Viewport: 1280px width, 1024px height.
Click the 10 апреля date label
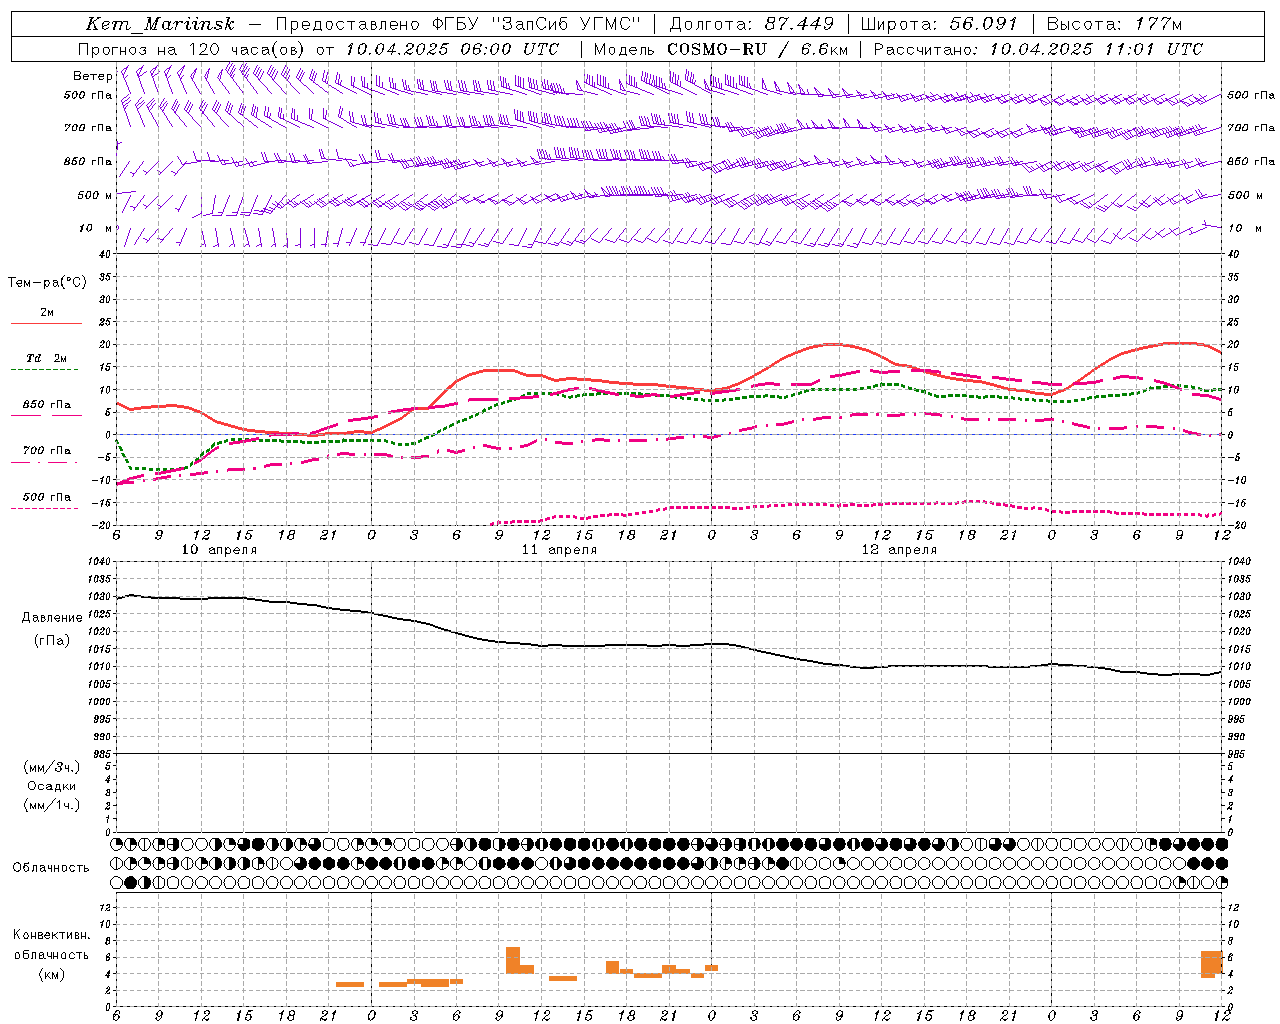219,550
